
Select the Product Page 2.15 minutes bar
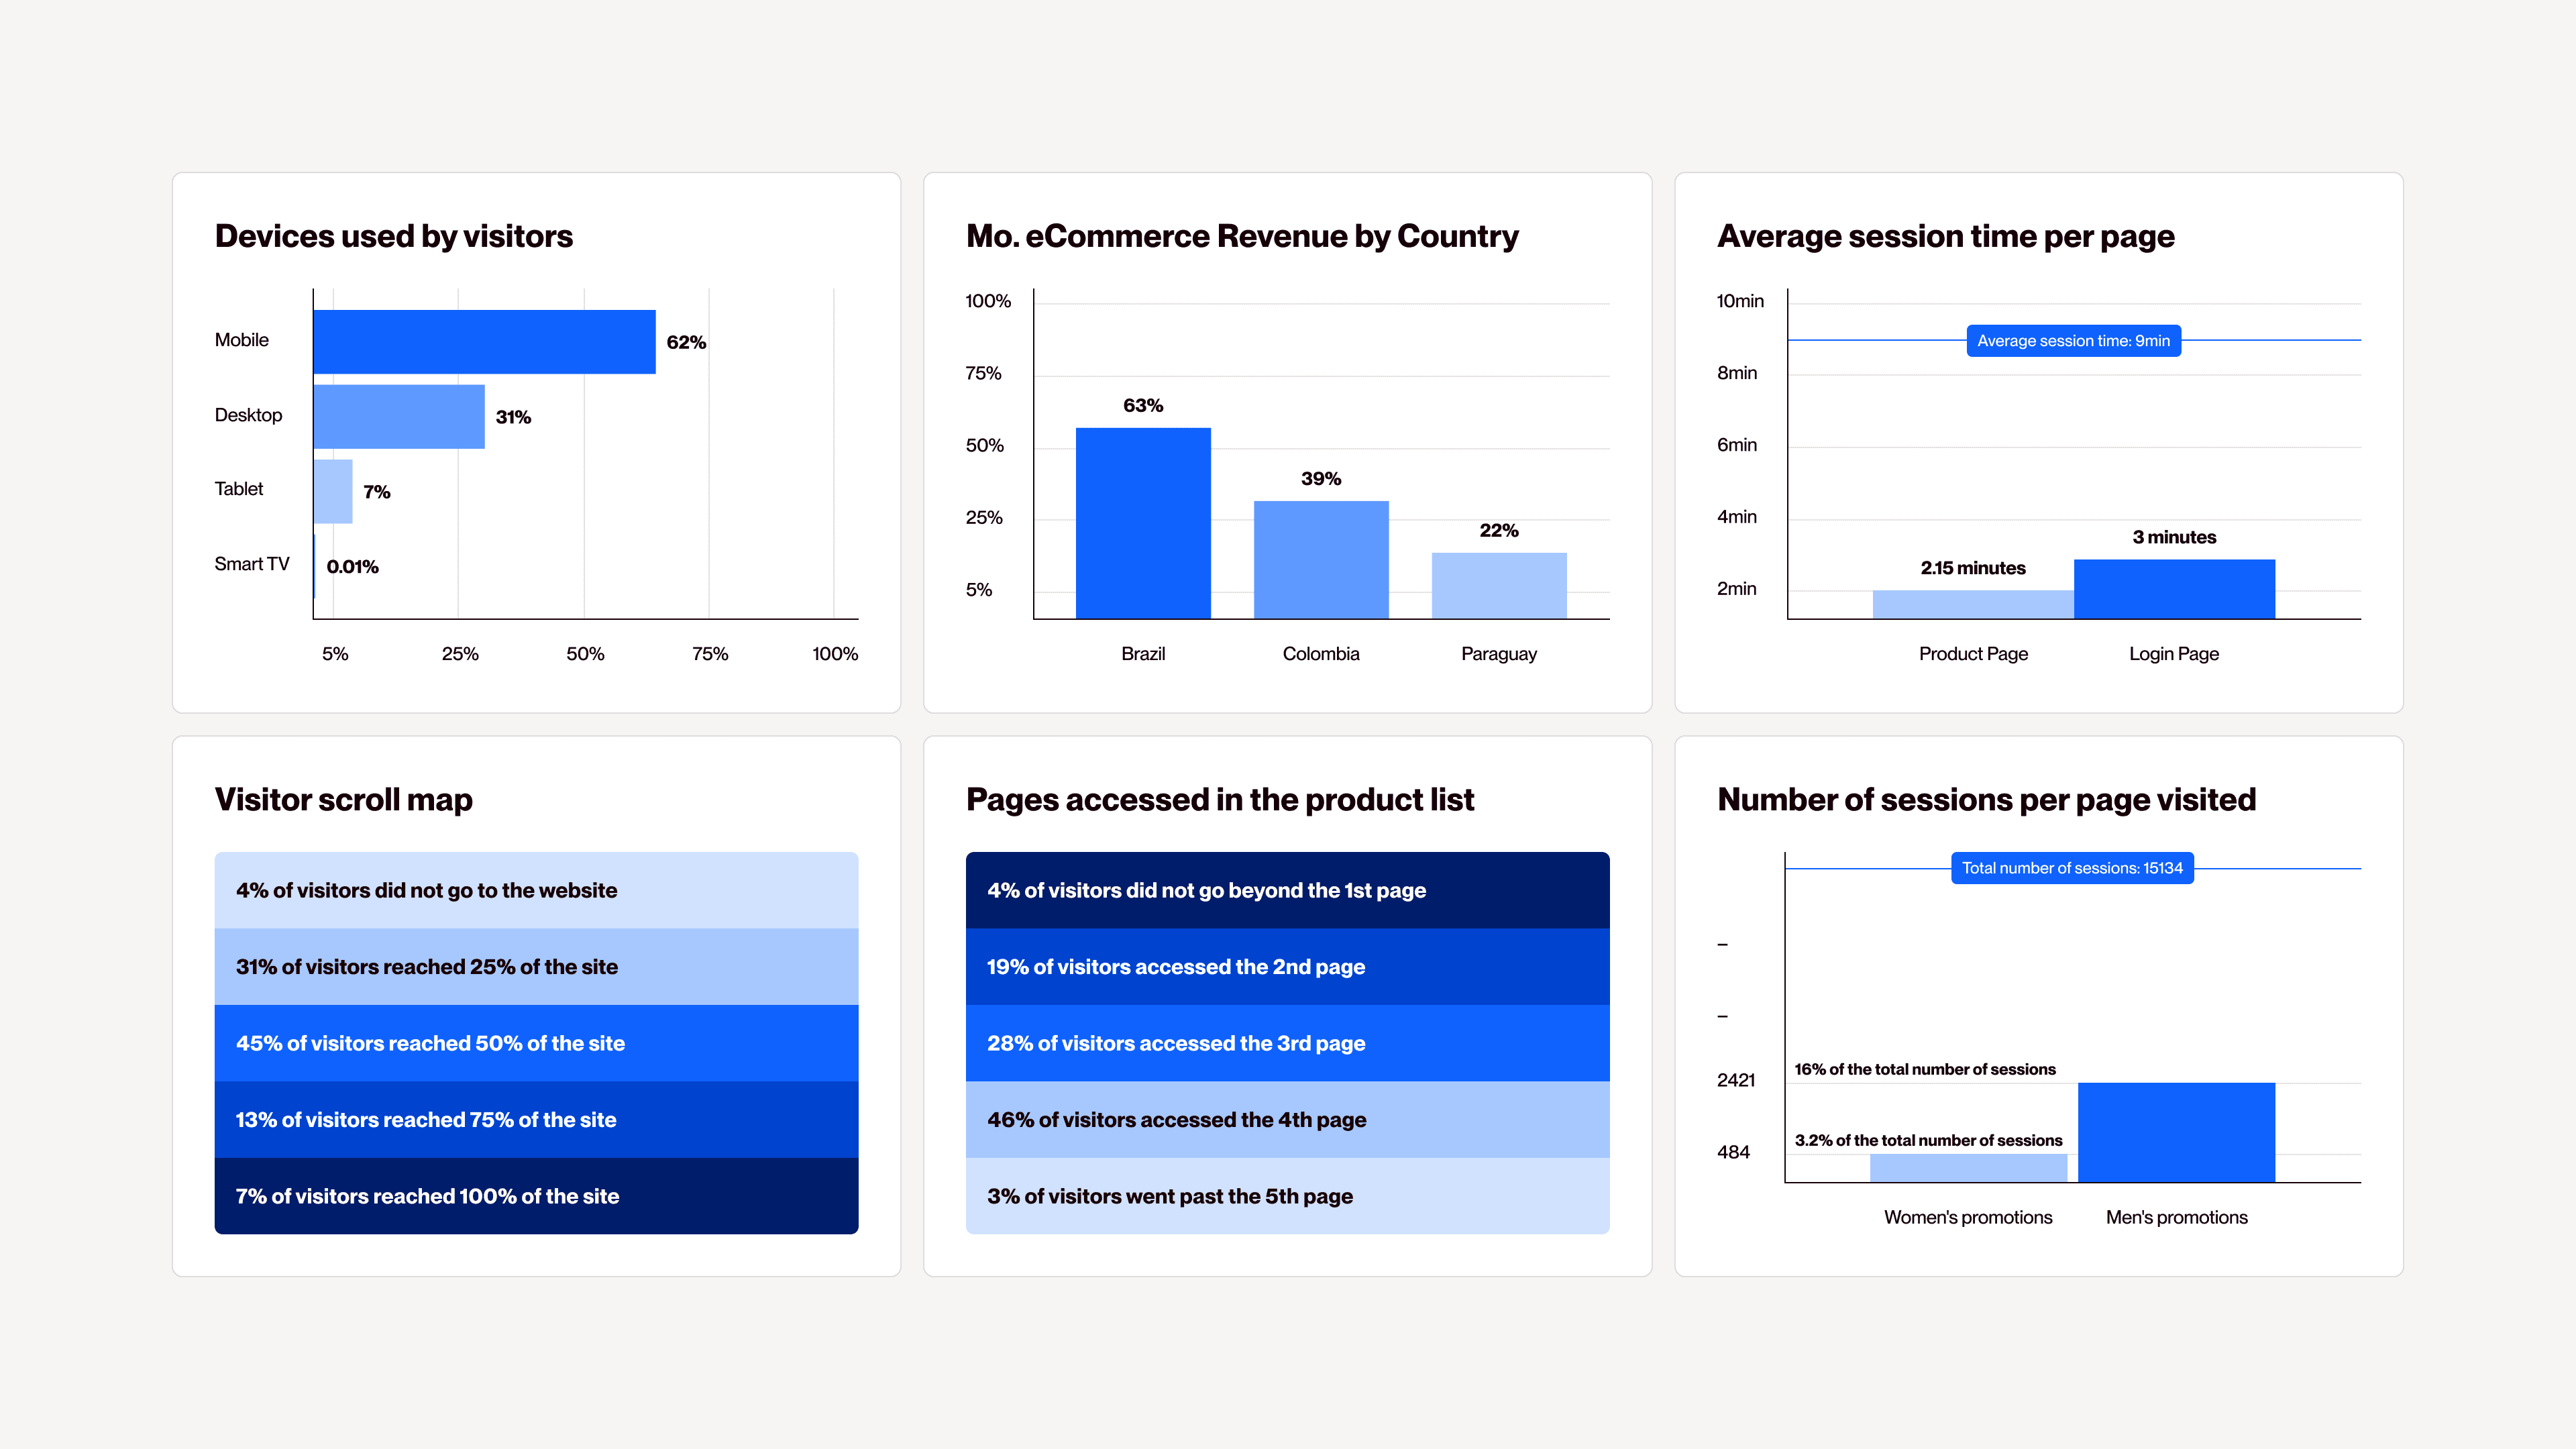1972,604
